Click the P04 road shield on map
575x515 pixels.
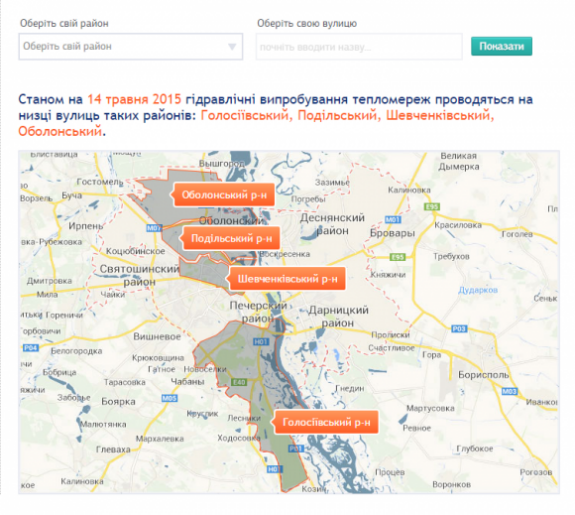click(31, 347)
